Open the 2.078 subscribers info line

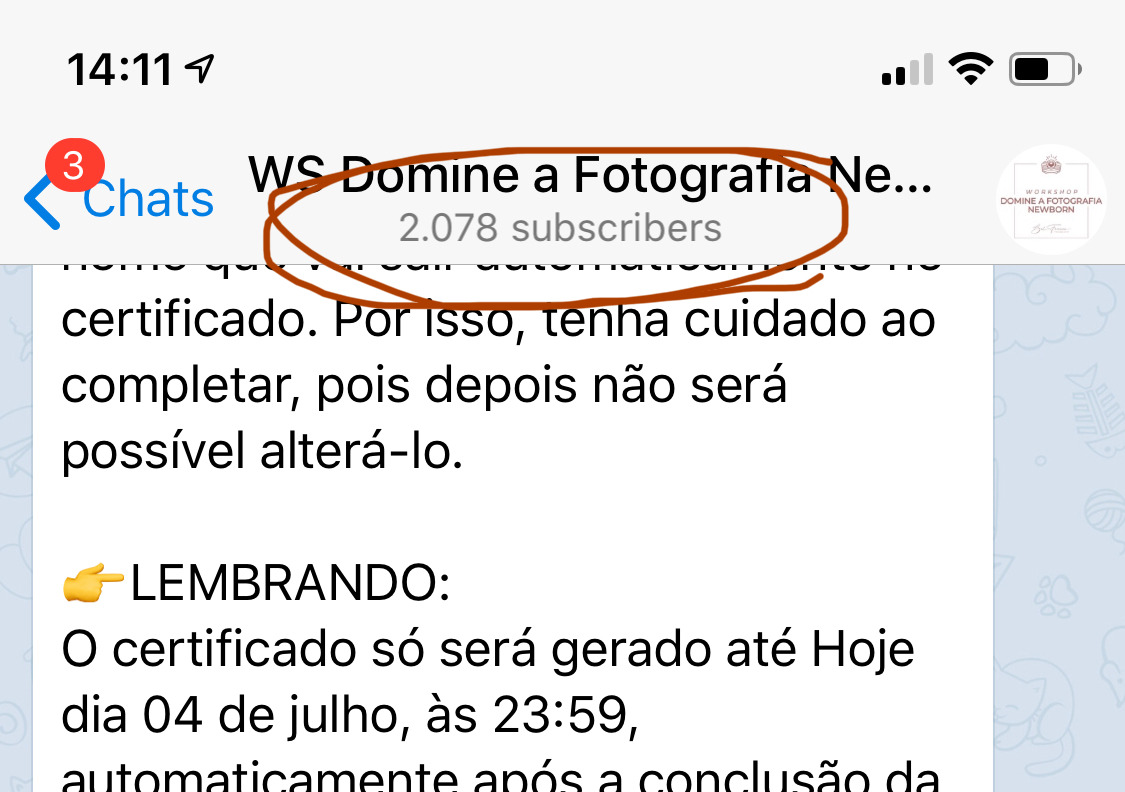tap(560, 228)
